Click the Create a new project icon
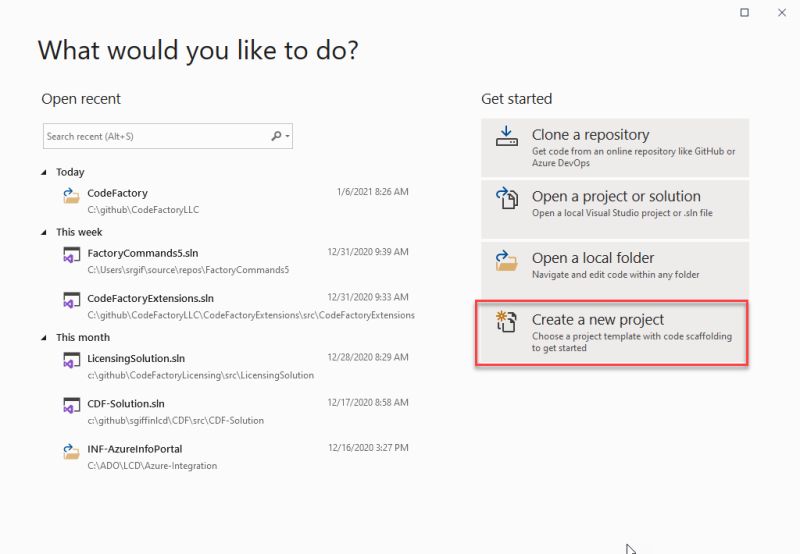The width and height of the screenshot is (800, 554). pyautogui.click(x=507, y=321)
